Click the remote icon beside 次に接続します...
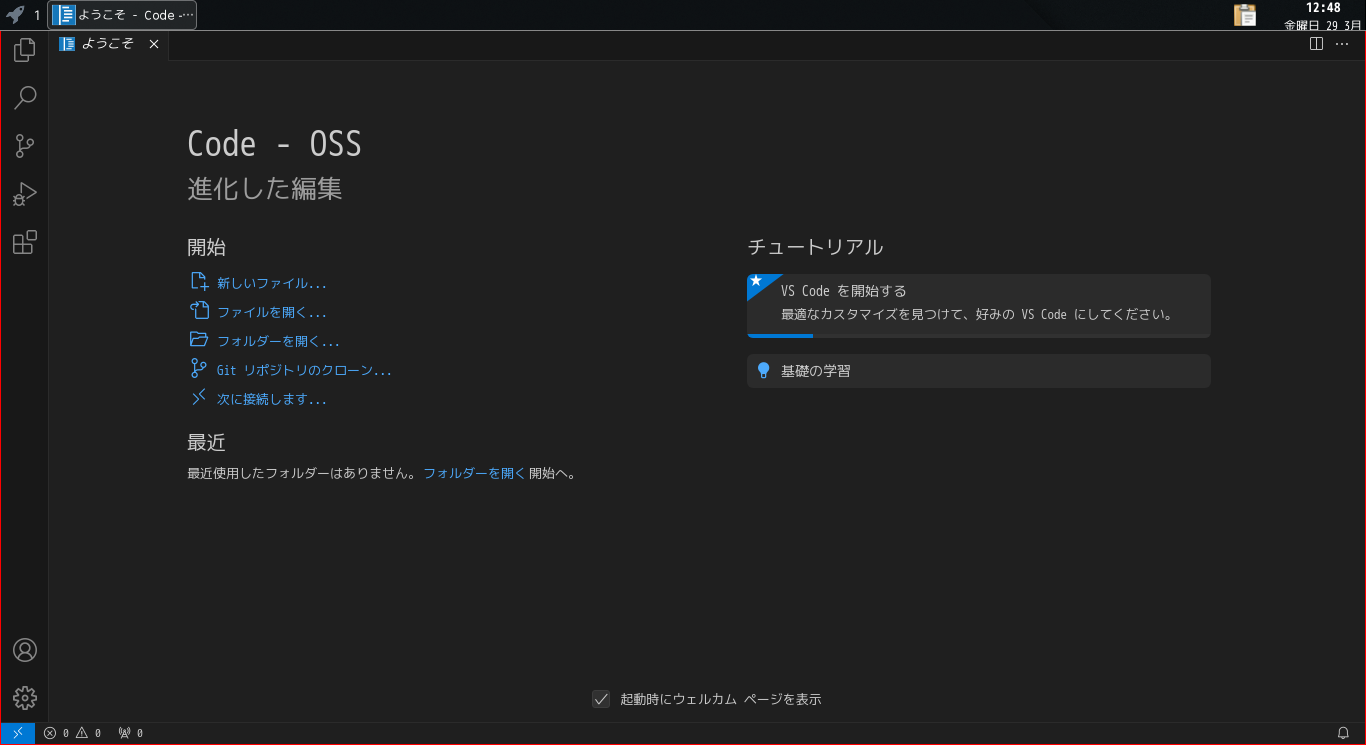This screenshot has width=1366, height=745. pyautogui.click(x=199, y=398)
